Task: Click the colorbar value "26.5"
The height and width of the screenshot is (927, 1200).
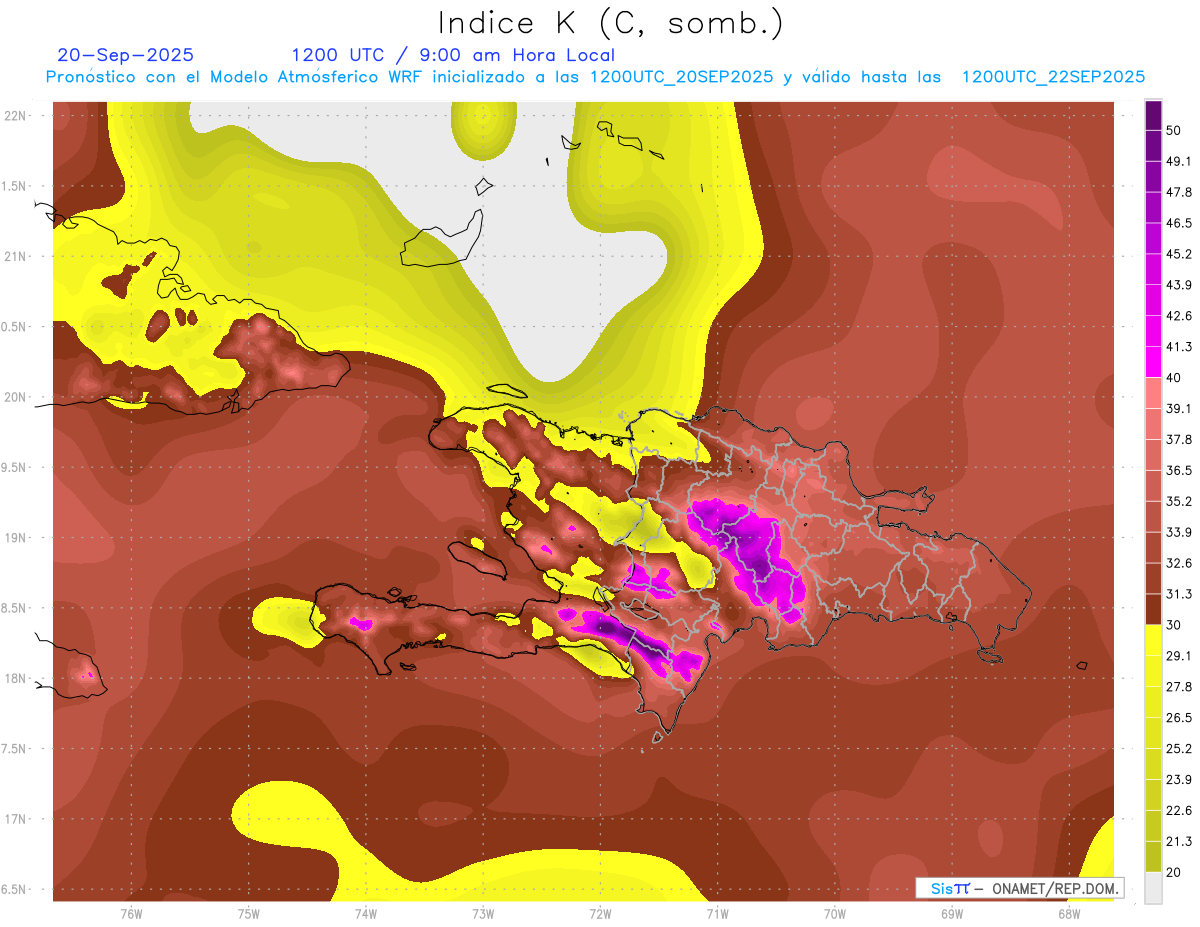Action: (1180, 718)
